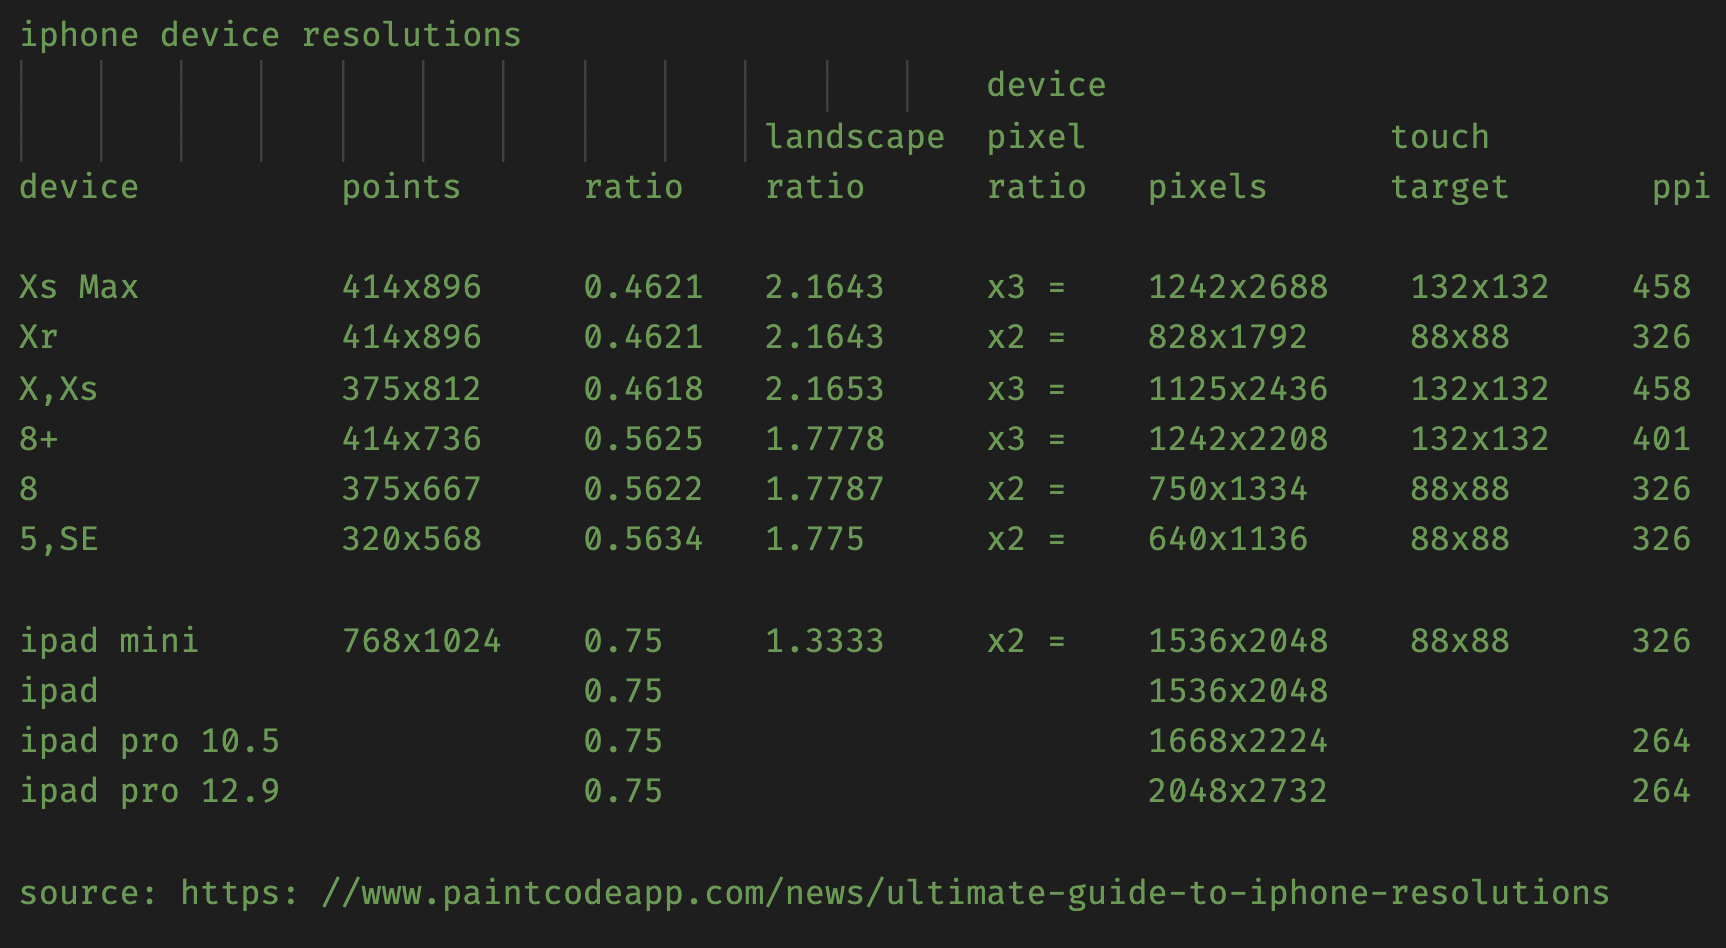
Task: Click the 'source:' label text
Action: pos(88,892)
